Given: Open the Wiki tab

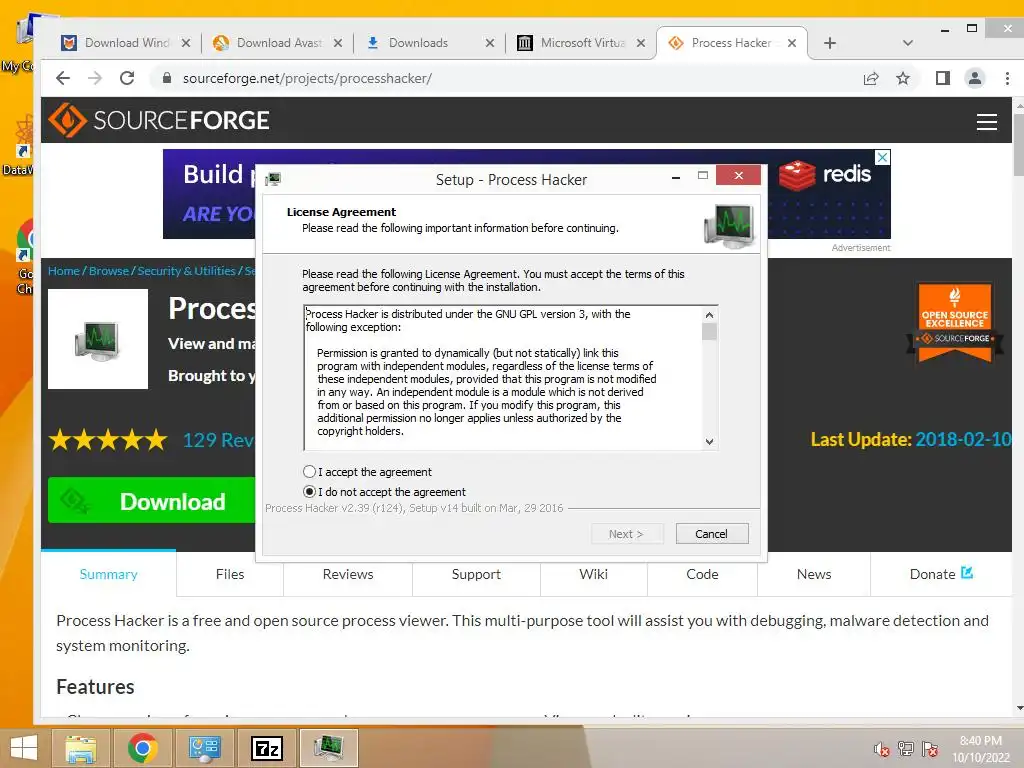Looking at the screenshot, I should 594,574.
